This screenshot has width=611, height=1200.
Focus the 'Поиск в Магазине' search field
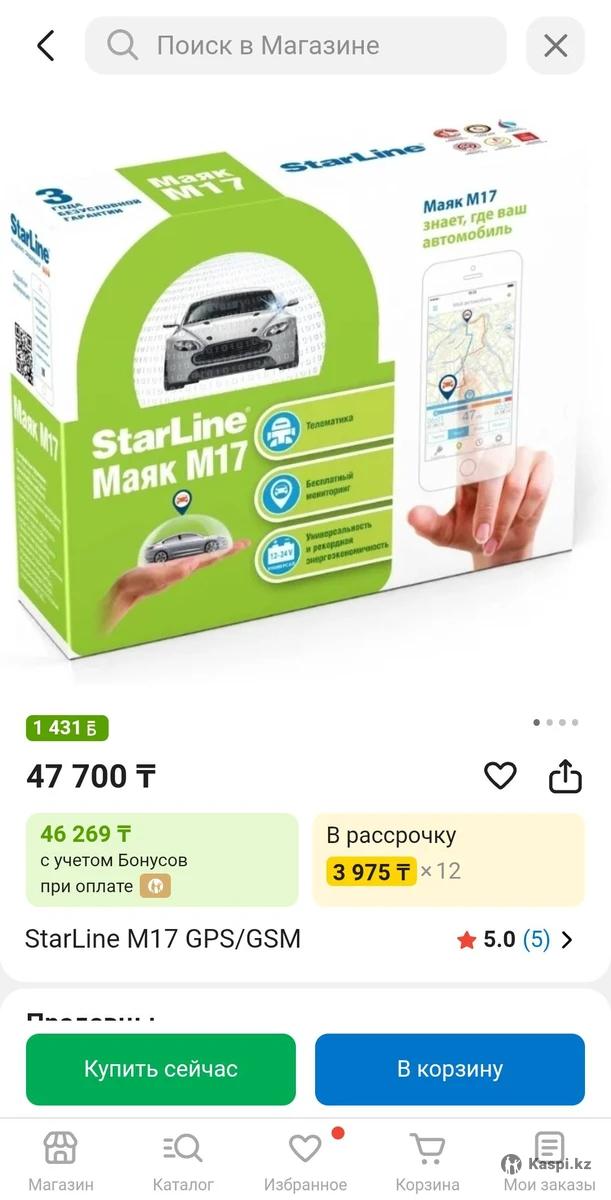(296, 45)
